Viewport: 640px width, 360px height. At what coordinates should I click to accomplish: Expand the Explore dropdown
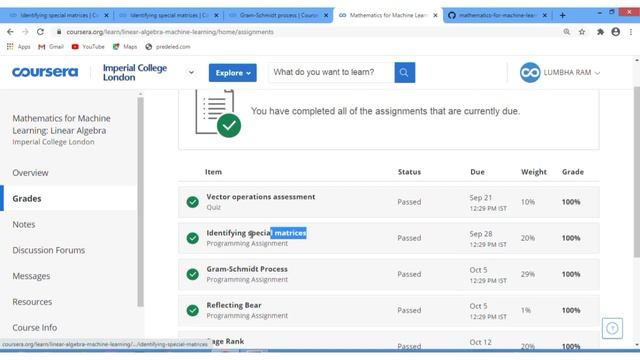click(x=233, y=73)
